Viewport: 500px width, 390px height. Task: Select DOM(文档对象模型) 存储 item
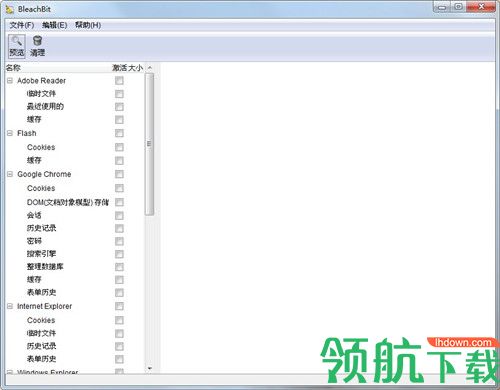point(68,202)
